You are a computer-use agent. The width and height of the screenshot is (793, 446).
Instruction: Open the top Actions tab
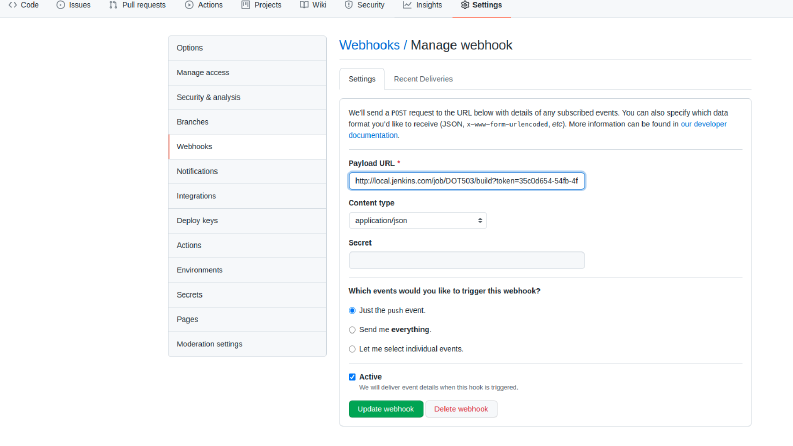[204, 5]
